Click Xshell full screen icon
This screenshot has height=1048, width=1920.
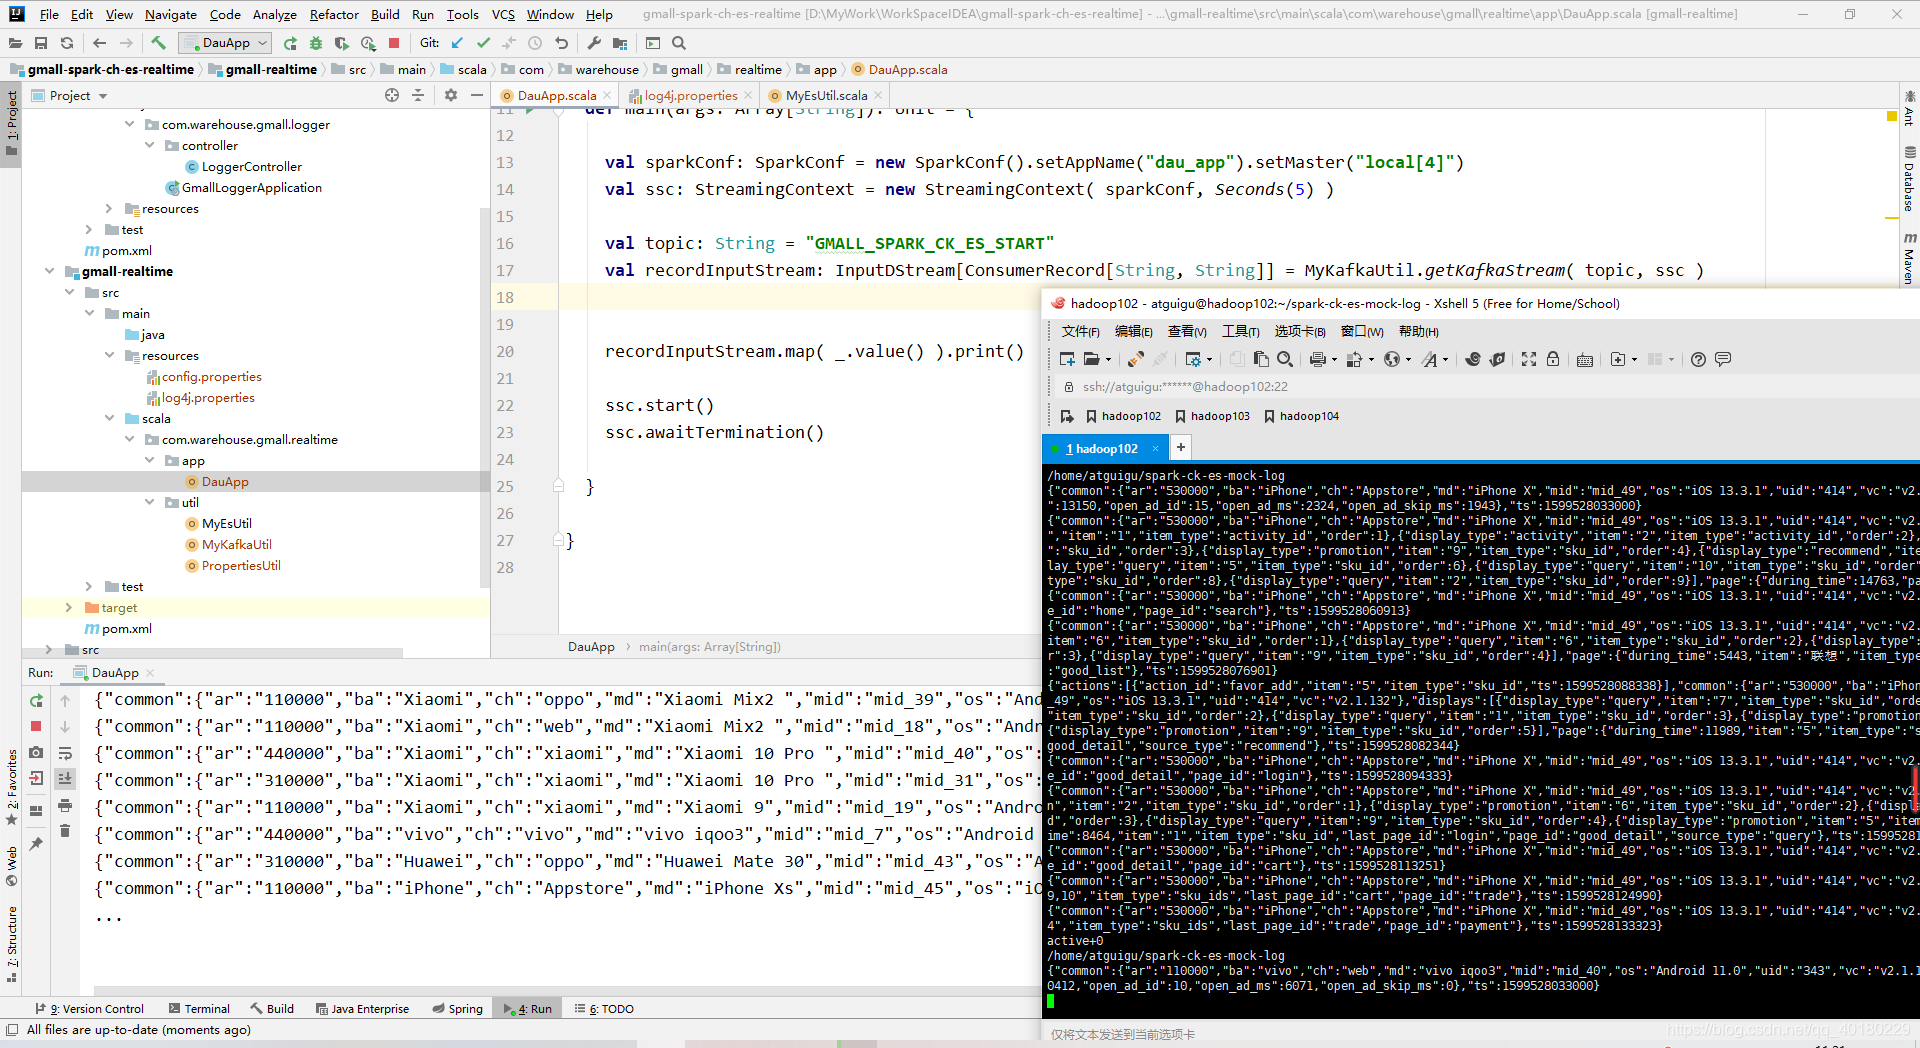[1529, 359]
